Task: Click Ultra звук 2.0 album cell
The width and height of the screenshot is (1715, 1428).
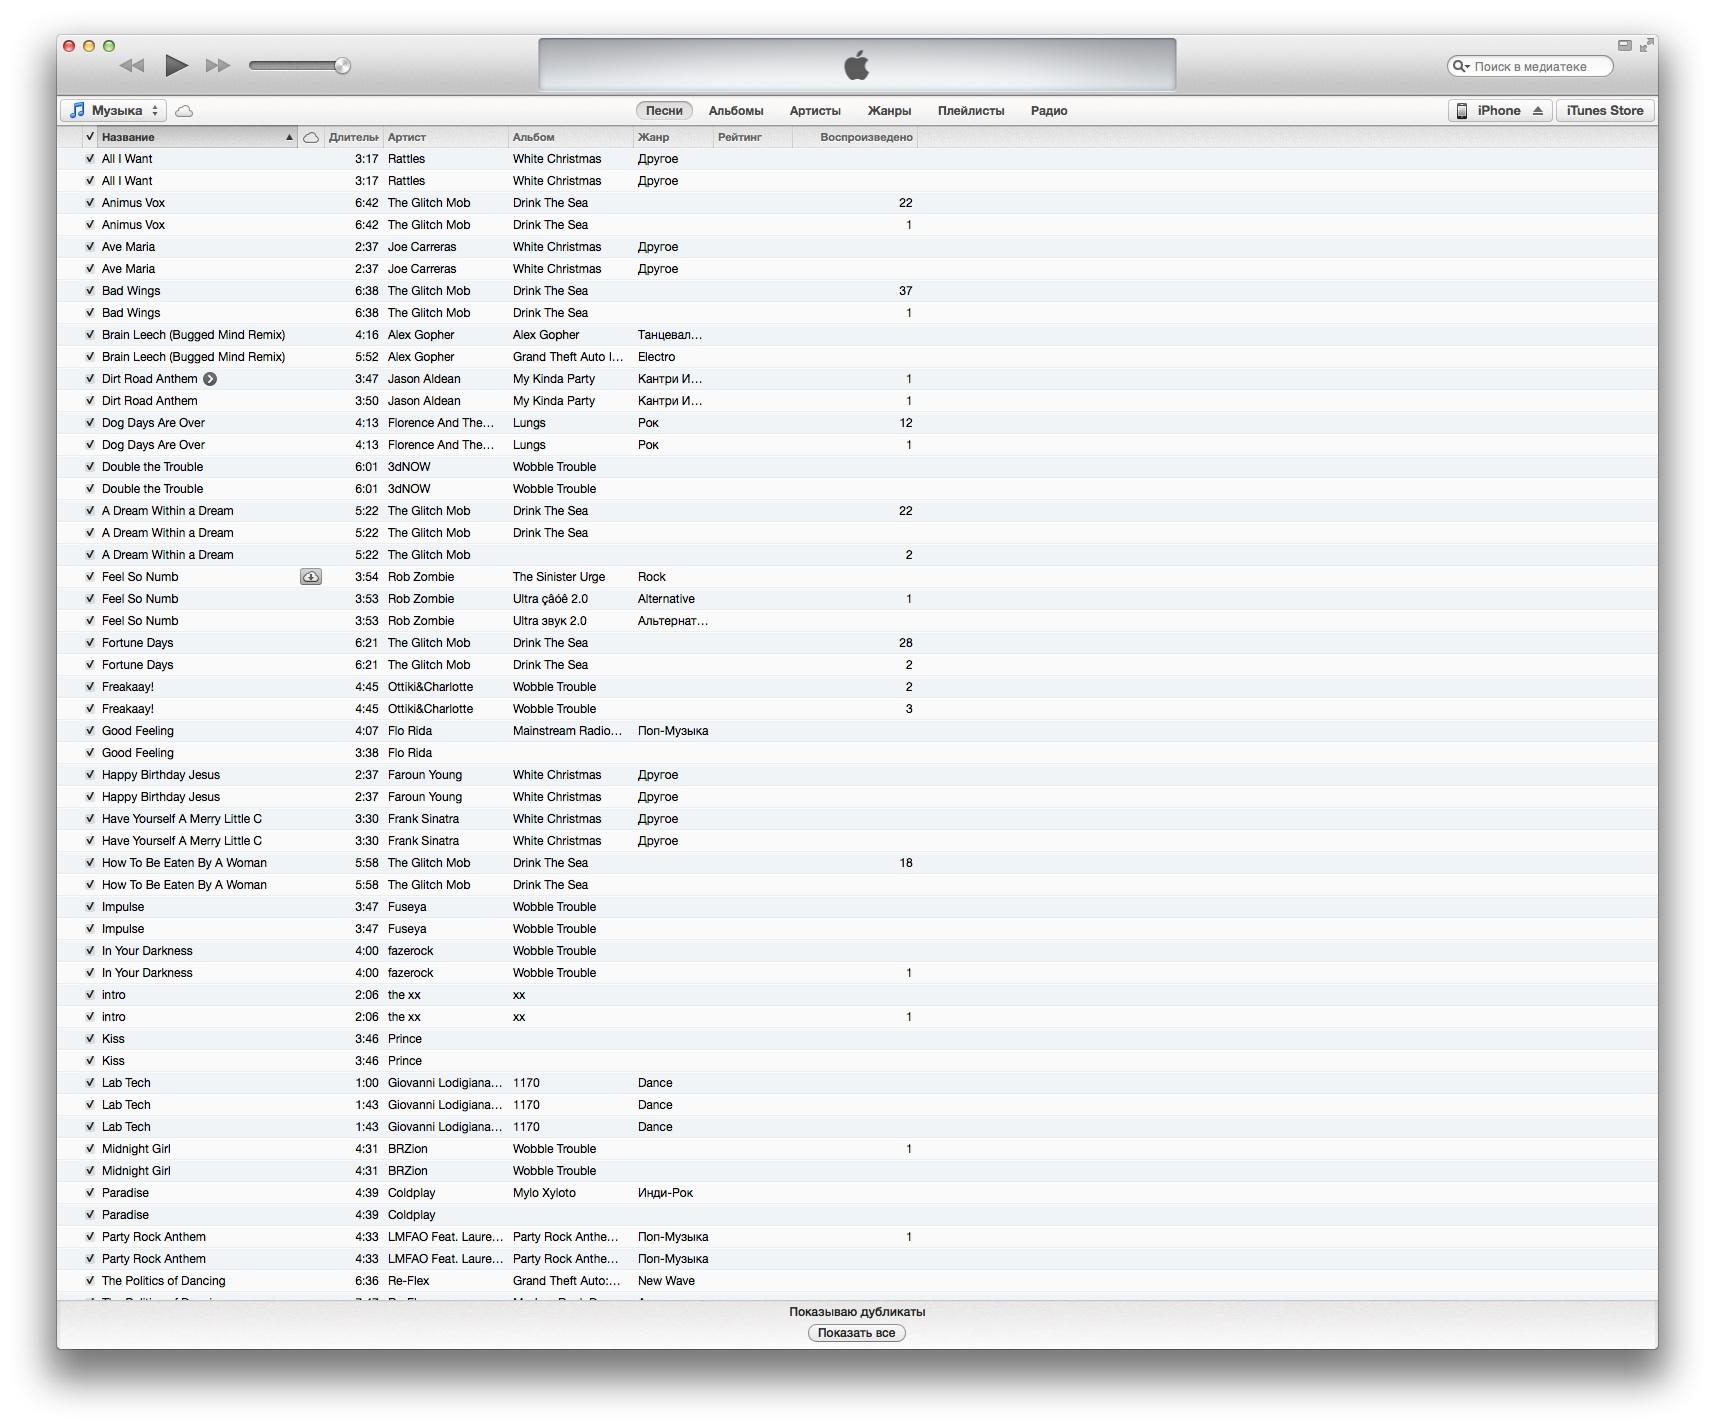Action: click(550, 621)
